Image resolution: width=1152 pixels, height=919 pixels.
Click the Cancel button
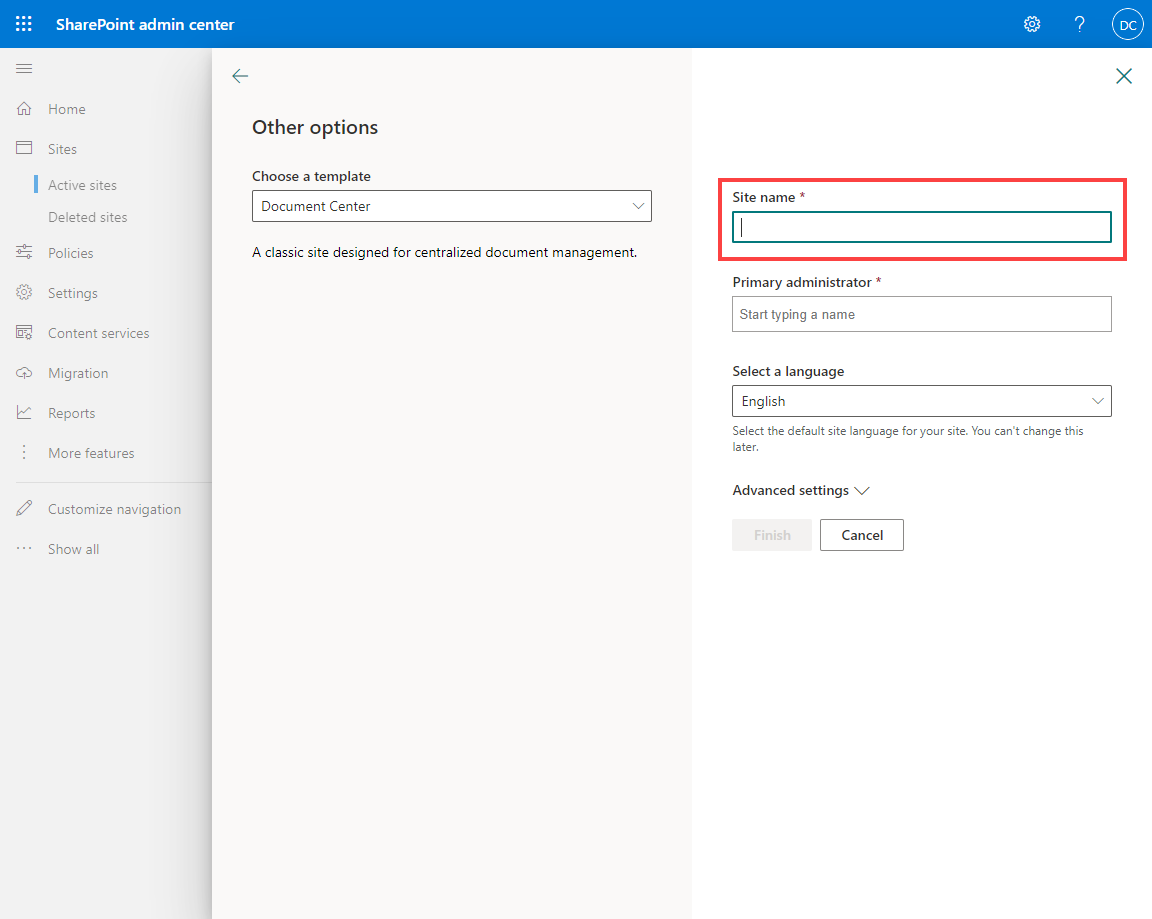862,535
